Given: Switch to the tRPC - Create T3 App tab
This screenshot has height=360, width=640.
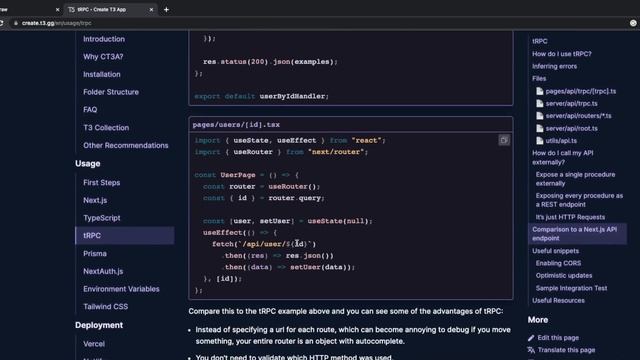Looking at the screenshot, I should pos(110,9).
